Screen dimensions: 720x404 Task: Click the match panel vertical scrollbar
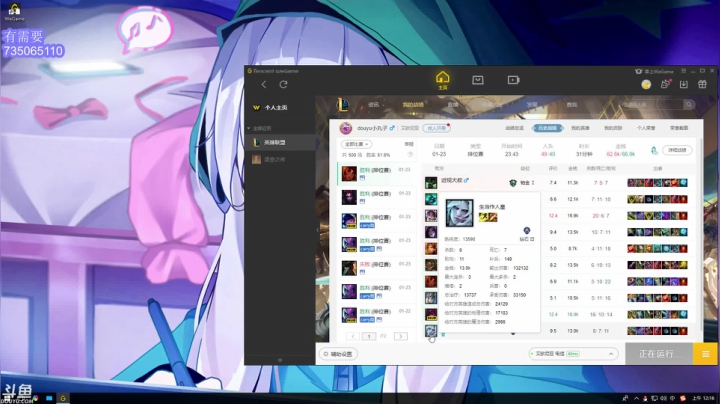point(701,234)
